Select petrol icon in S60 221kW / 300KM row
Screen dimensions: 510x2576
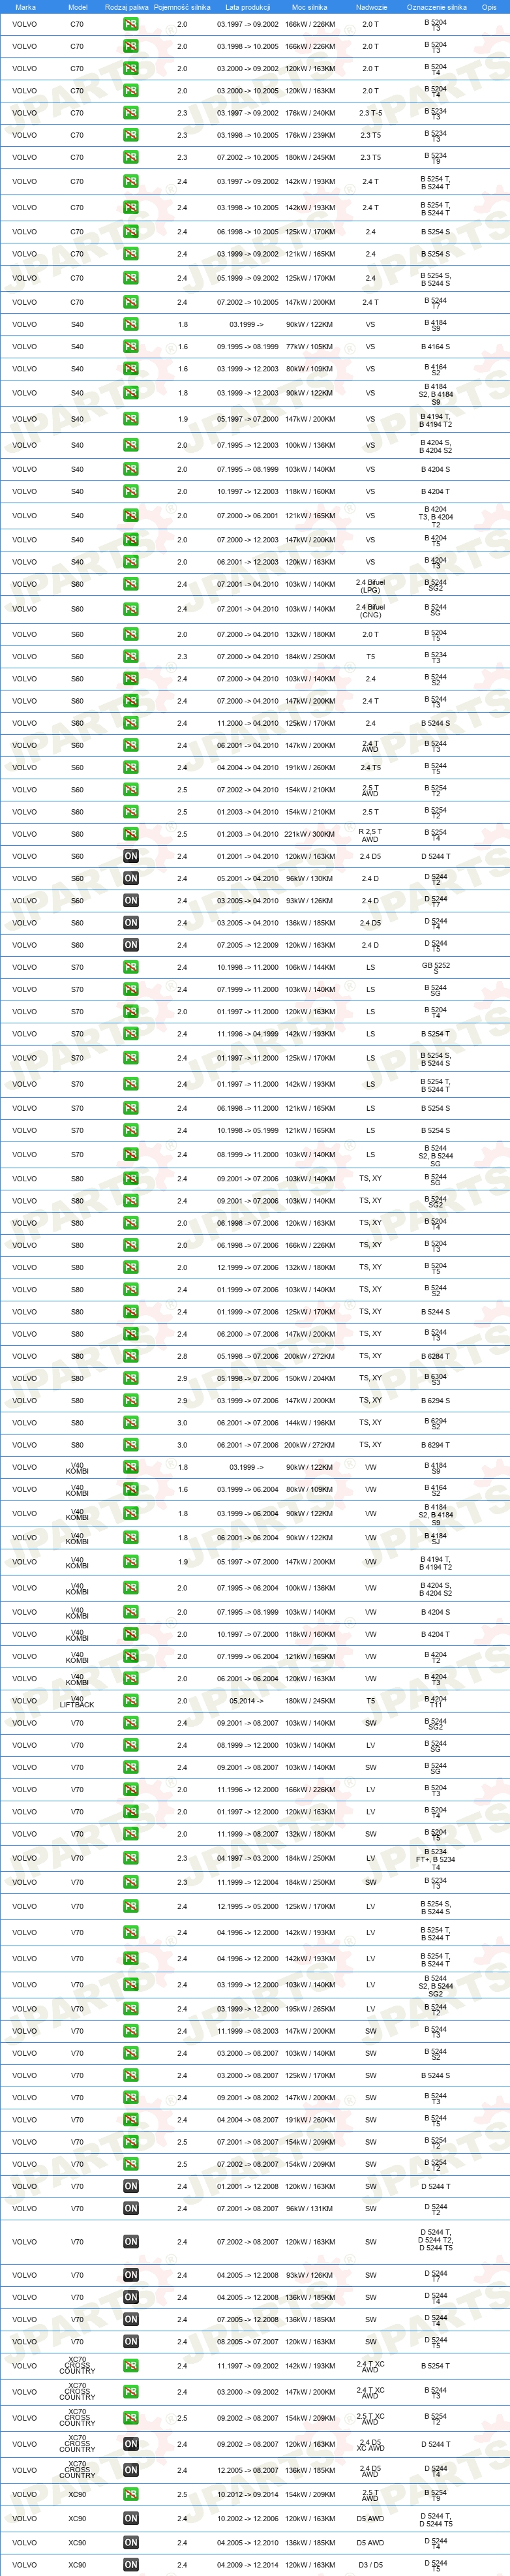[x=131, y=834]
